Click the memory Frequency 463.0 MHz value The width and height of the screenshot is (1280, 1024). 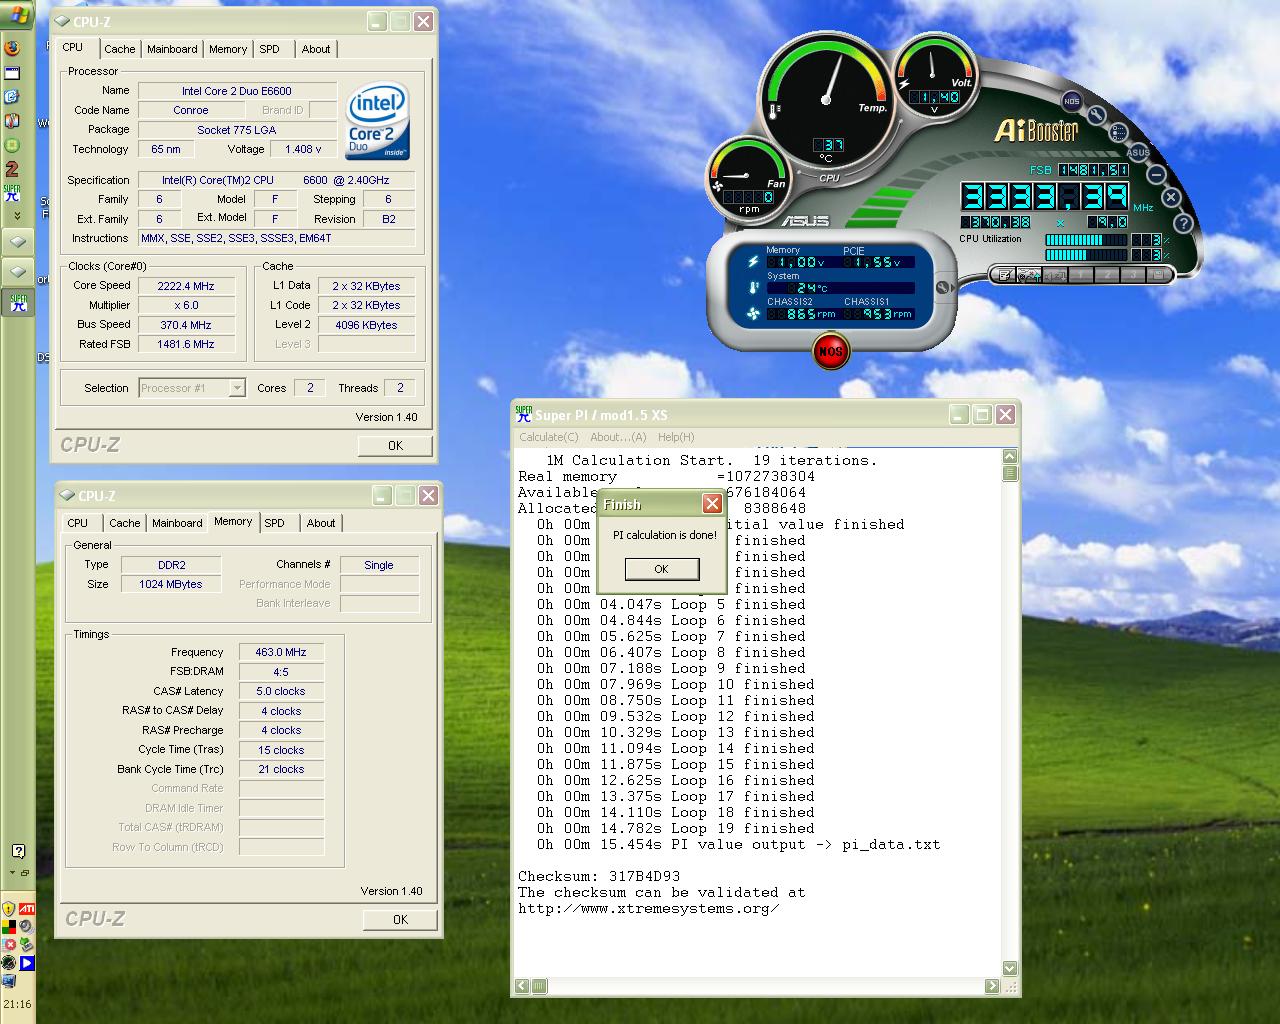click(281, 652)
